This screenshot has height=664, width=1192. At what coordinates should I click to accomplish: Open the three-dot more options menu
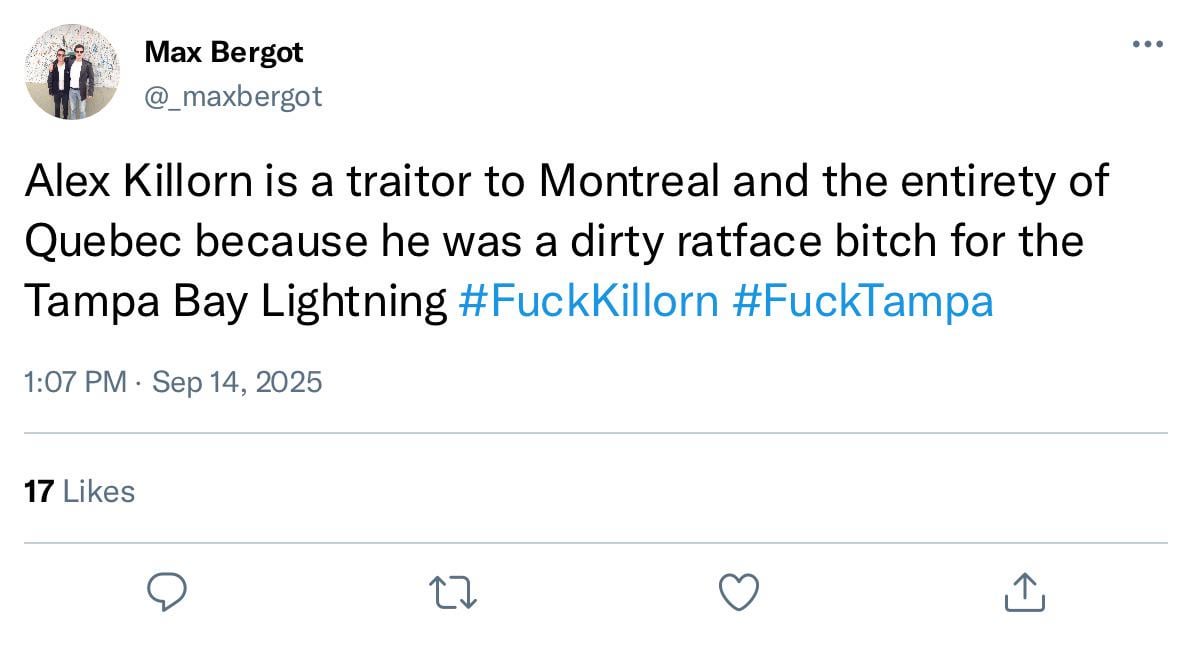pyautogui.click(x=1147, y=44)
